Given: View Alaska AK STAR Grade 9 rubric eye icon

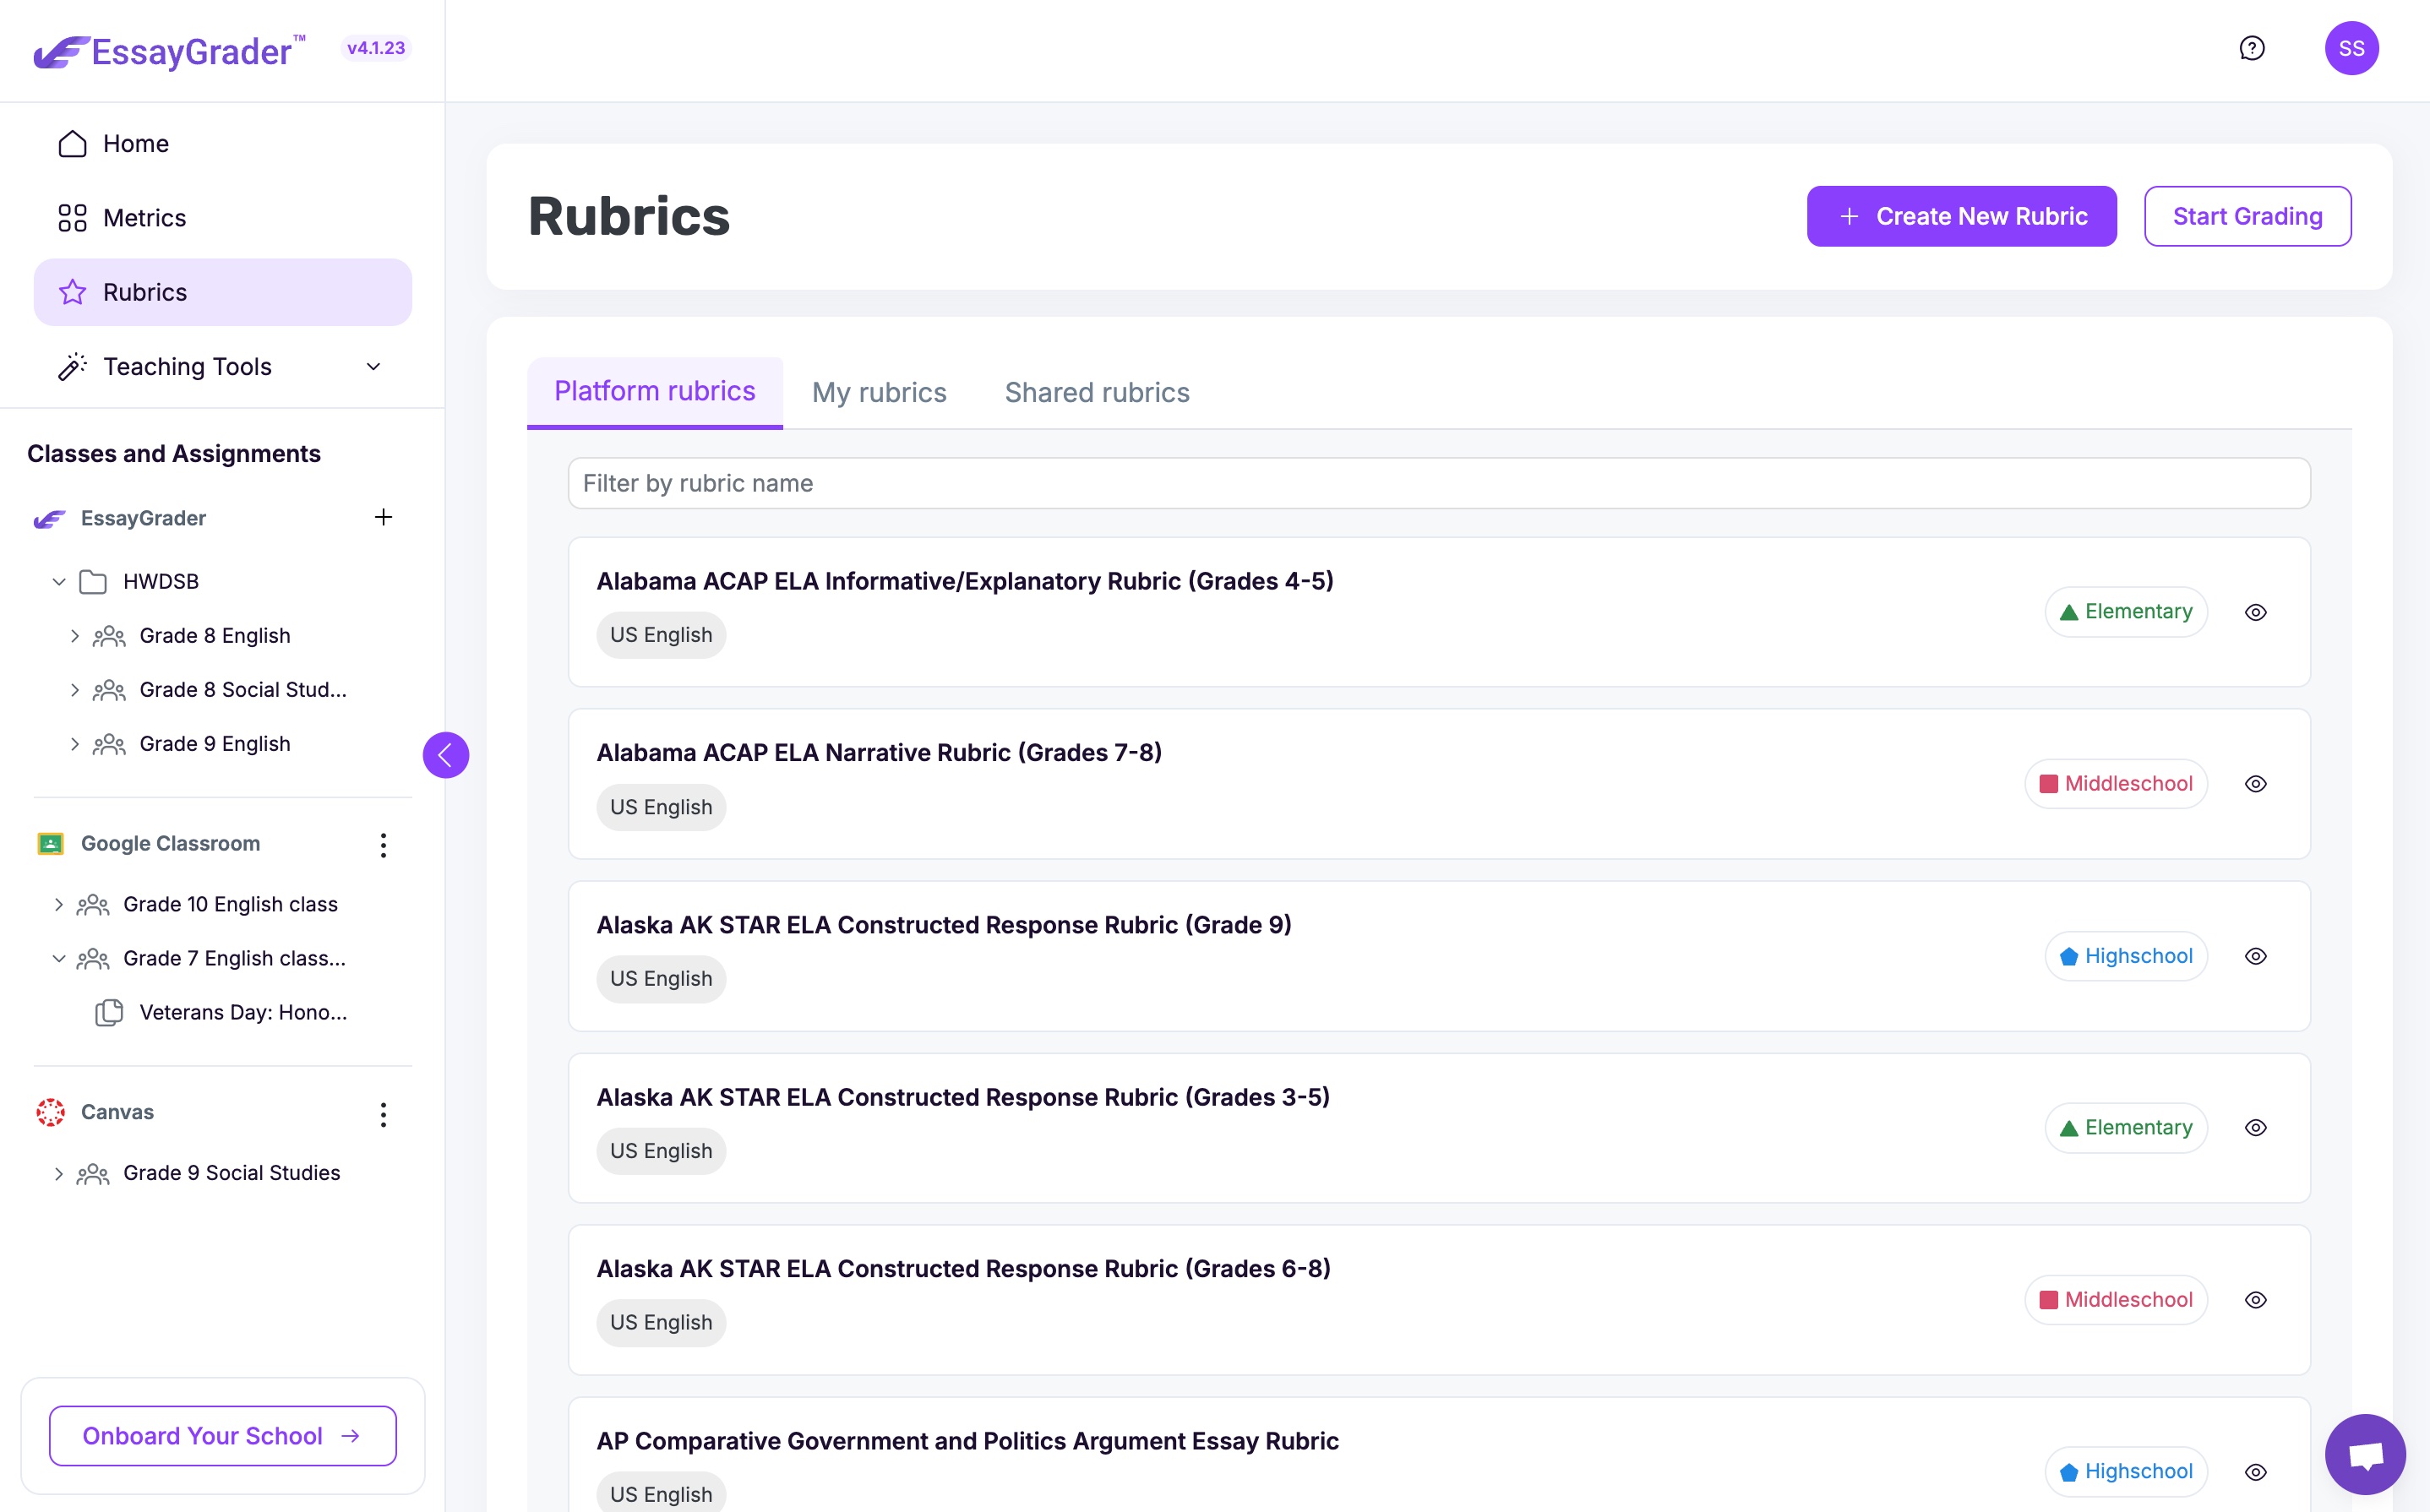Looking at the screenshot, I should 2255,956.
